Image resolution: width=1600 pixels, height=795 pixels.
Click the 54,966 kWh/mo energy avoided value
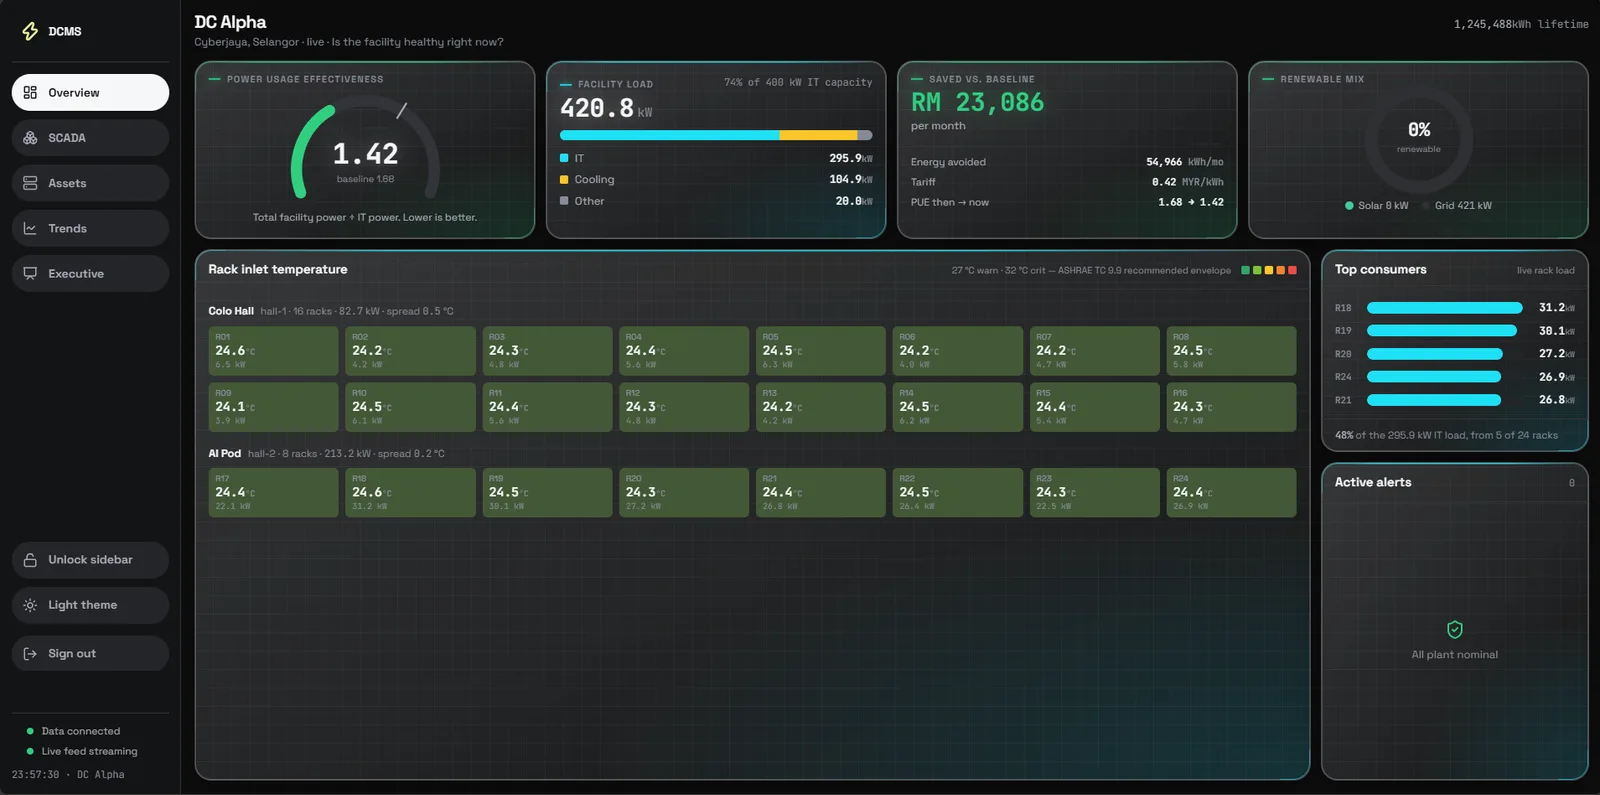click(x=1185, y=162)
